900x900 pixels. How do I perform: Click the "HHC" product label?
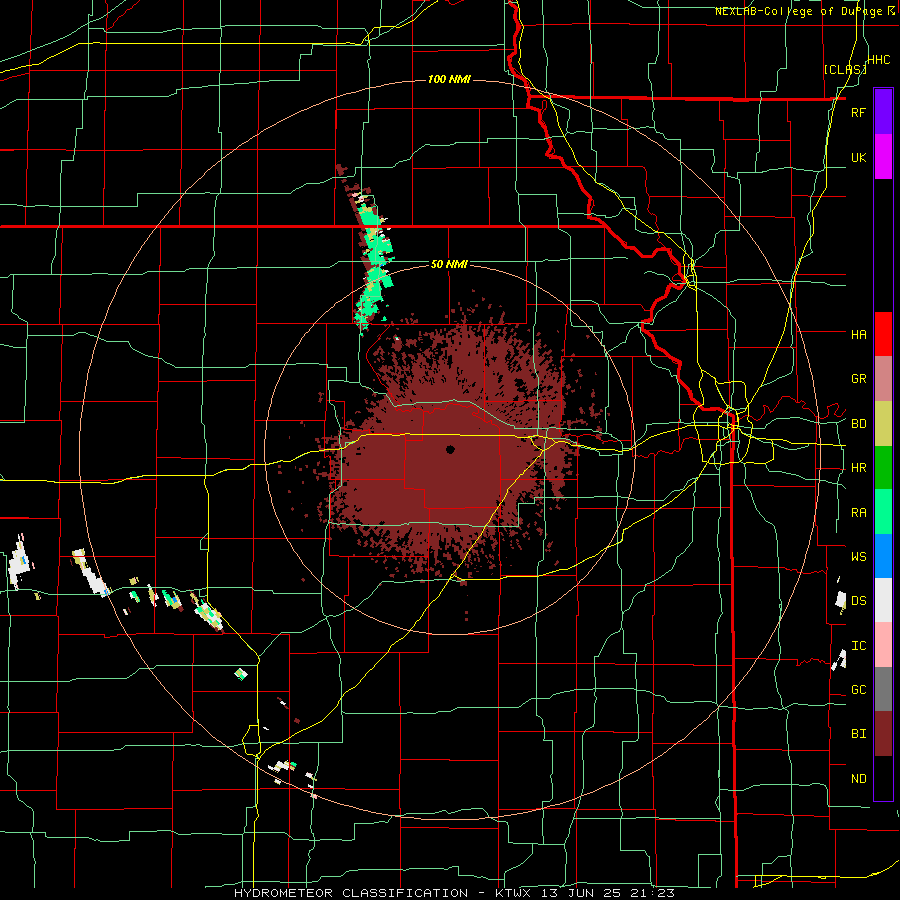tap(879, 60)
